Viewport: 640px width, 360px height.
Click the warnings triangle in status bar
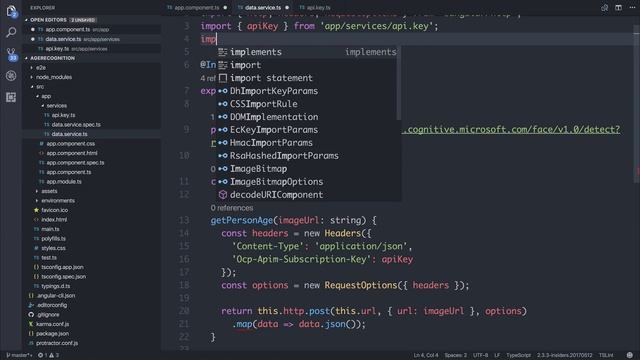tap(51, 355)
